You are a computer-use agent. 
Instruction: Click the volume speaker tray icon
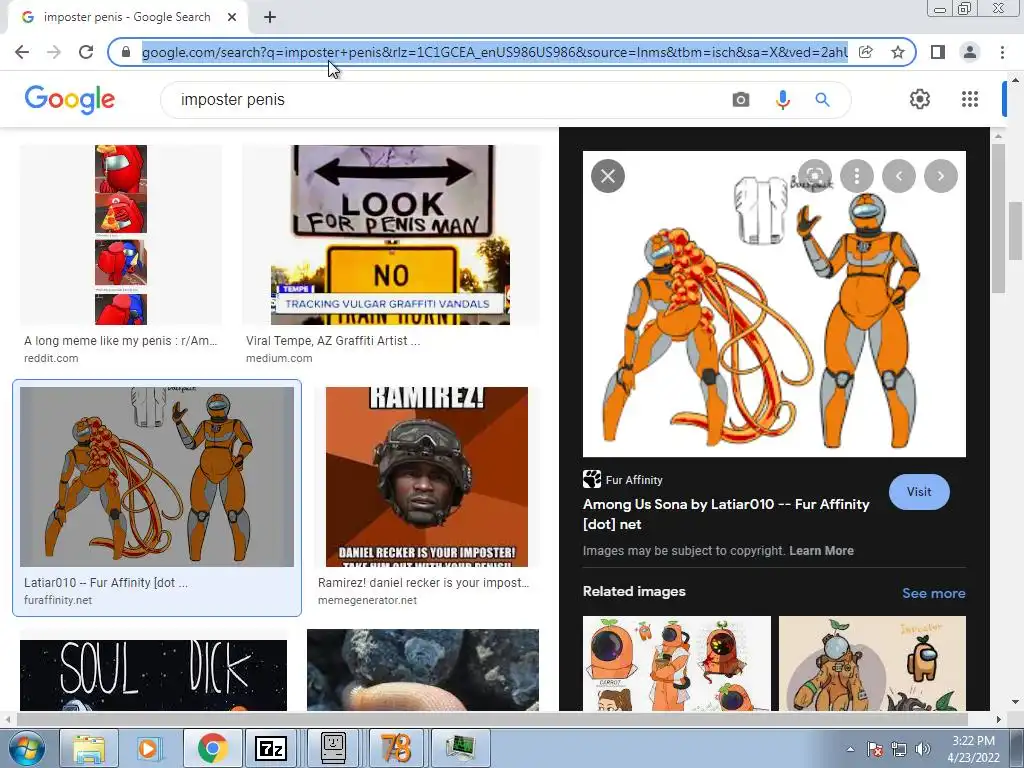tap(923, 749)
